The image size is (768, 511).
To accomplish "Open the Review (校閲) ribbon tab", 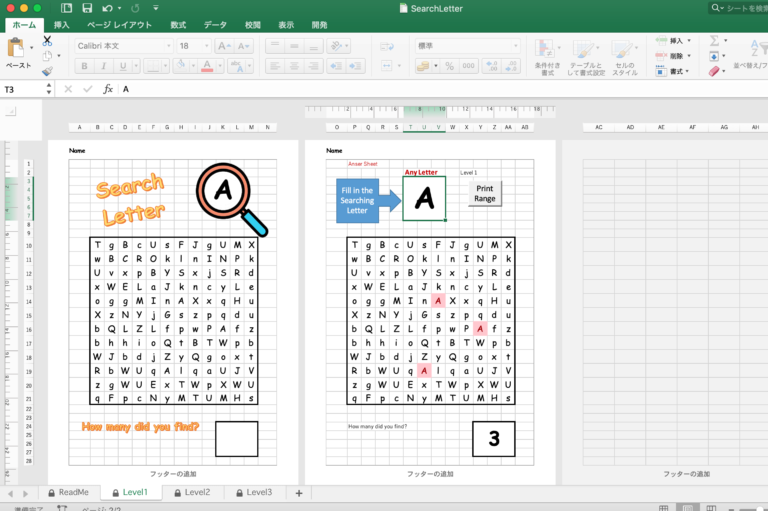I will pyautogui.click(x=253, y=25).
